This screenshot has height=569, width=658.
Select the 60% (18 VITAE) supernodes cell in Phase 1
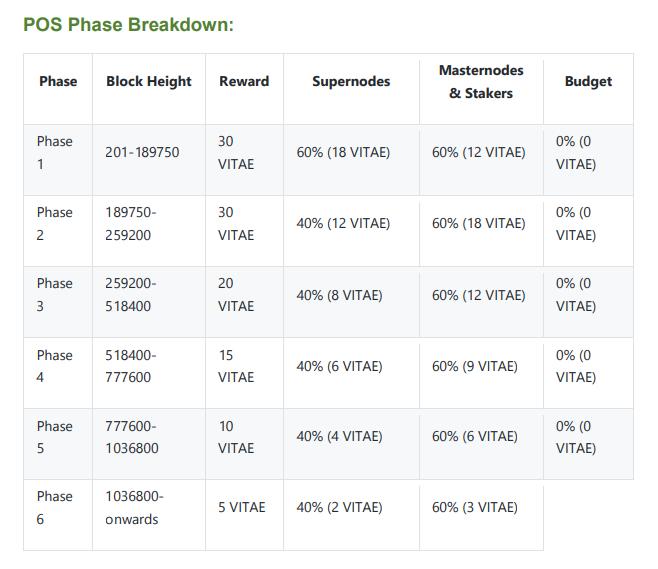[x=343, y=152]
